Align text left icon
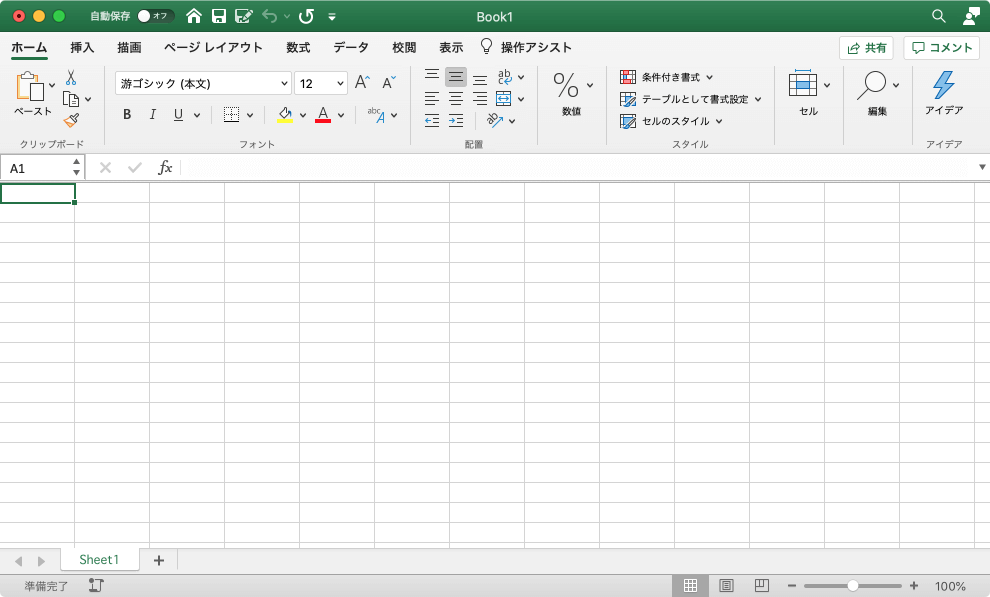 [432, 98]
